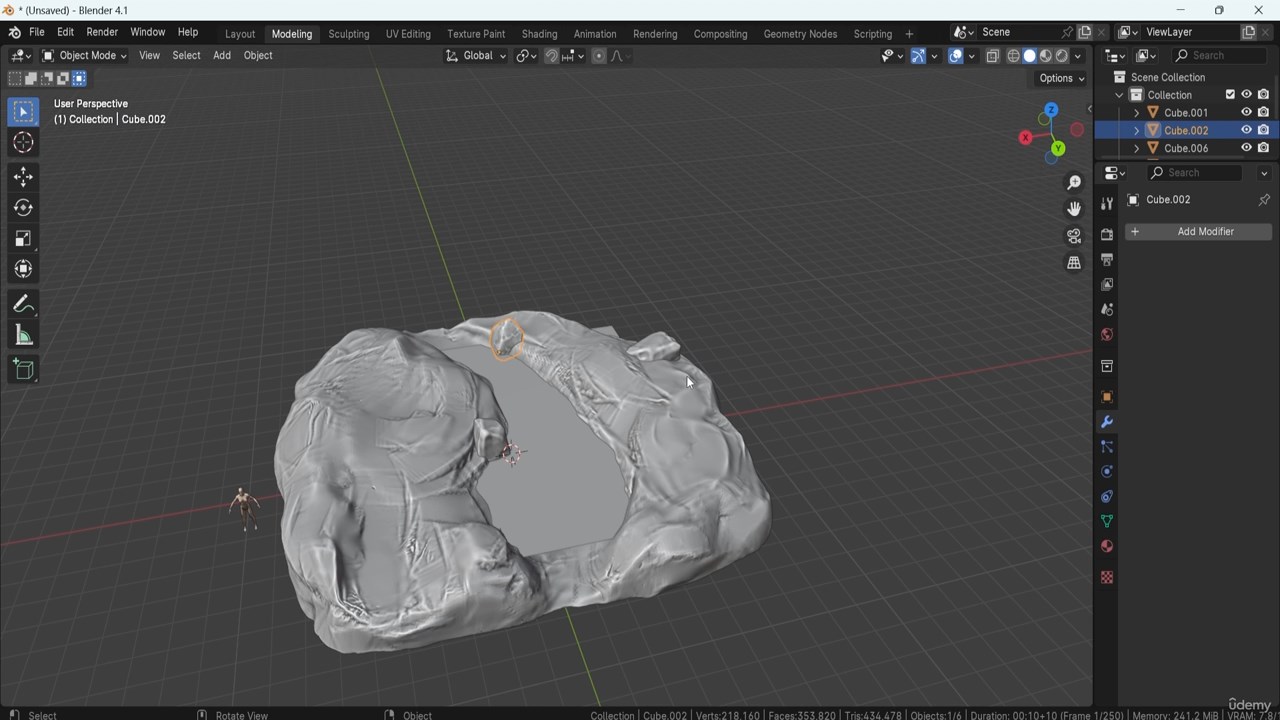1280x720 pixels.
Task: Select the Move tool
Action: [x=23, y=177]
